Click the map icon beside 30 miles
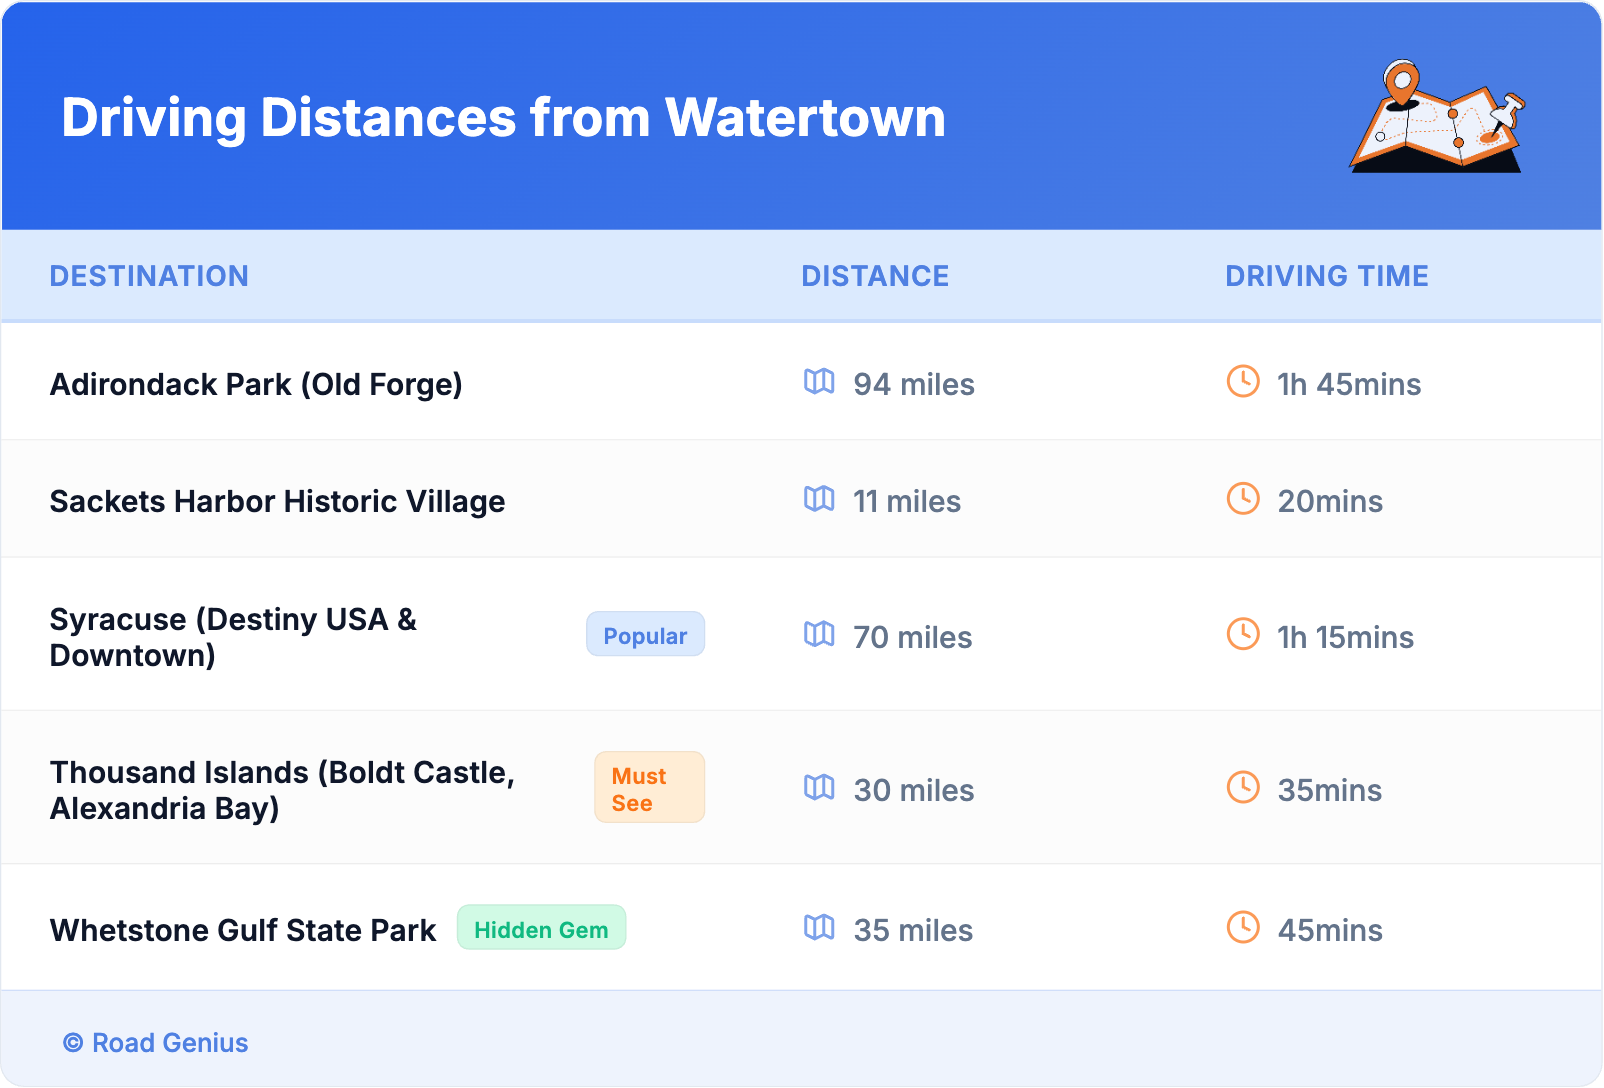 tap(819, 788)
